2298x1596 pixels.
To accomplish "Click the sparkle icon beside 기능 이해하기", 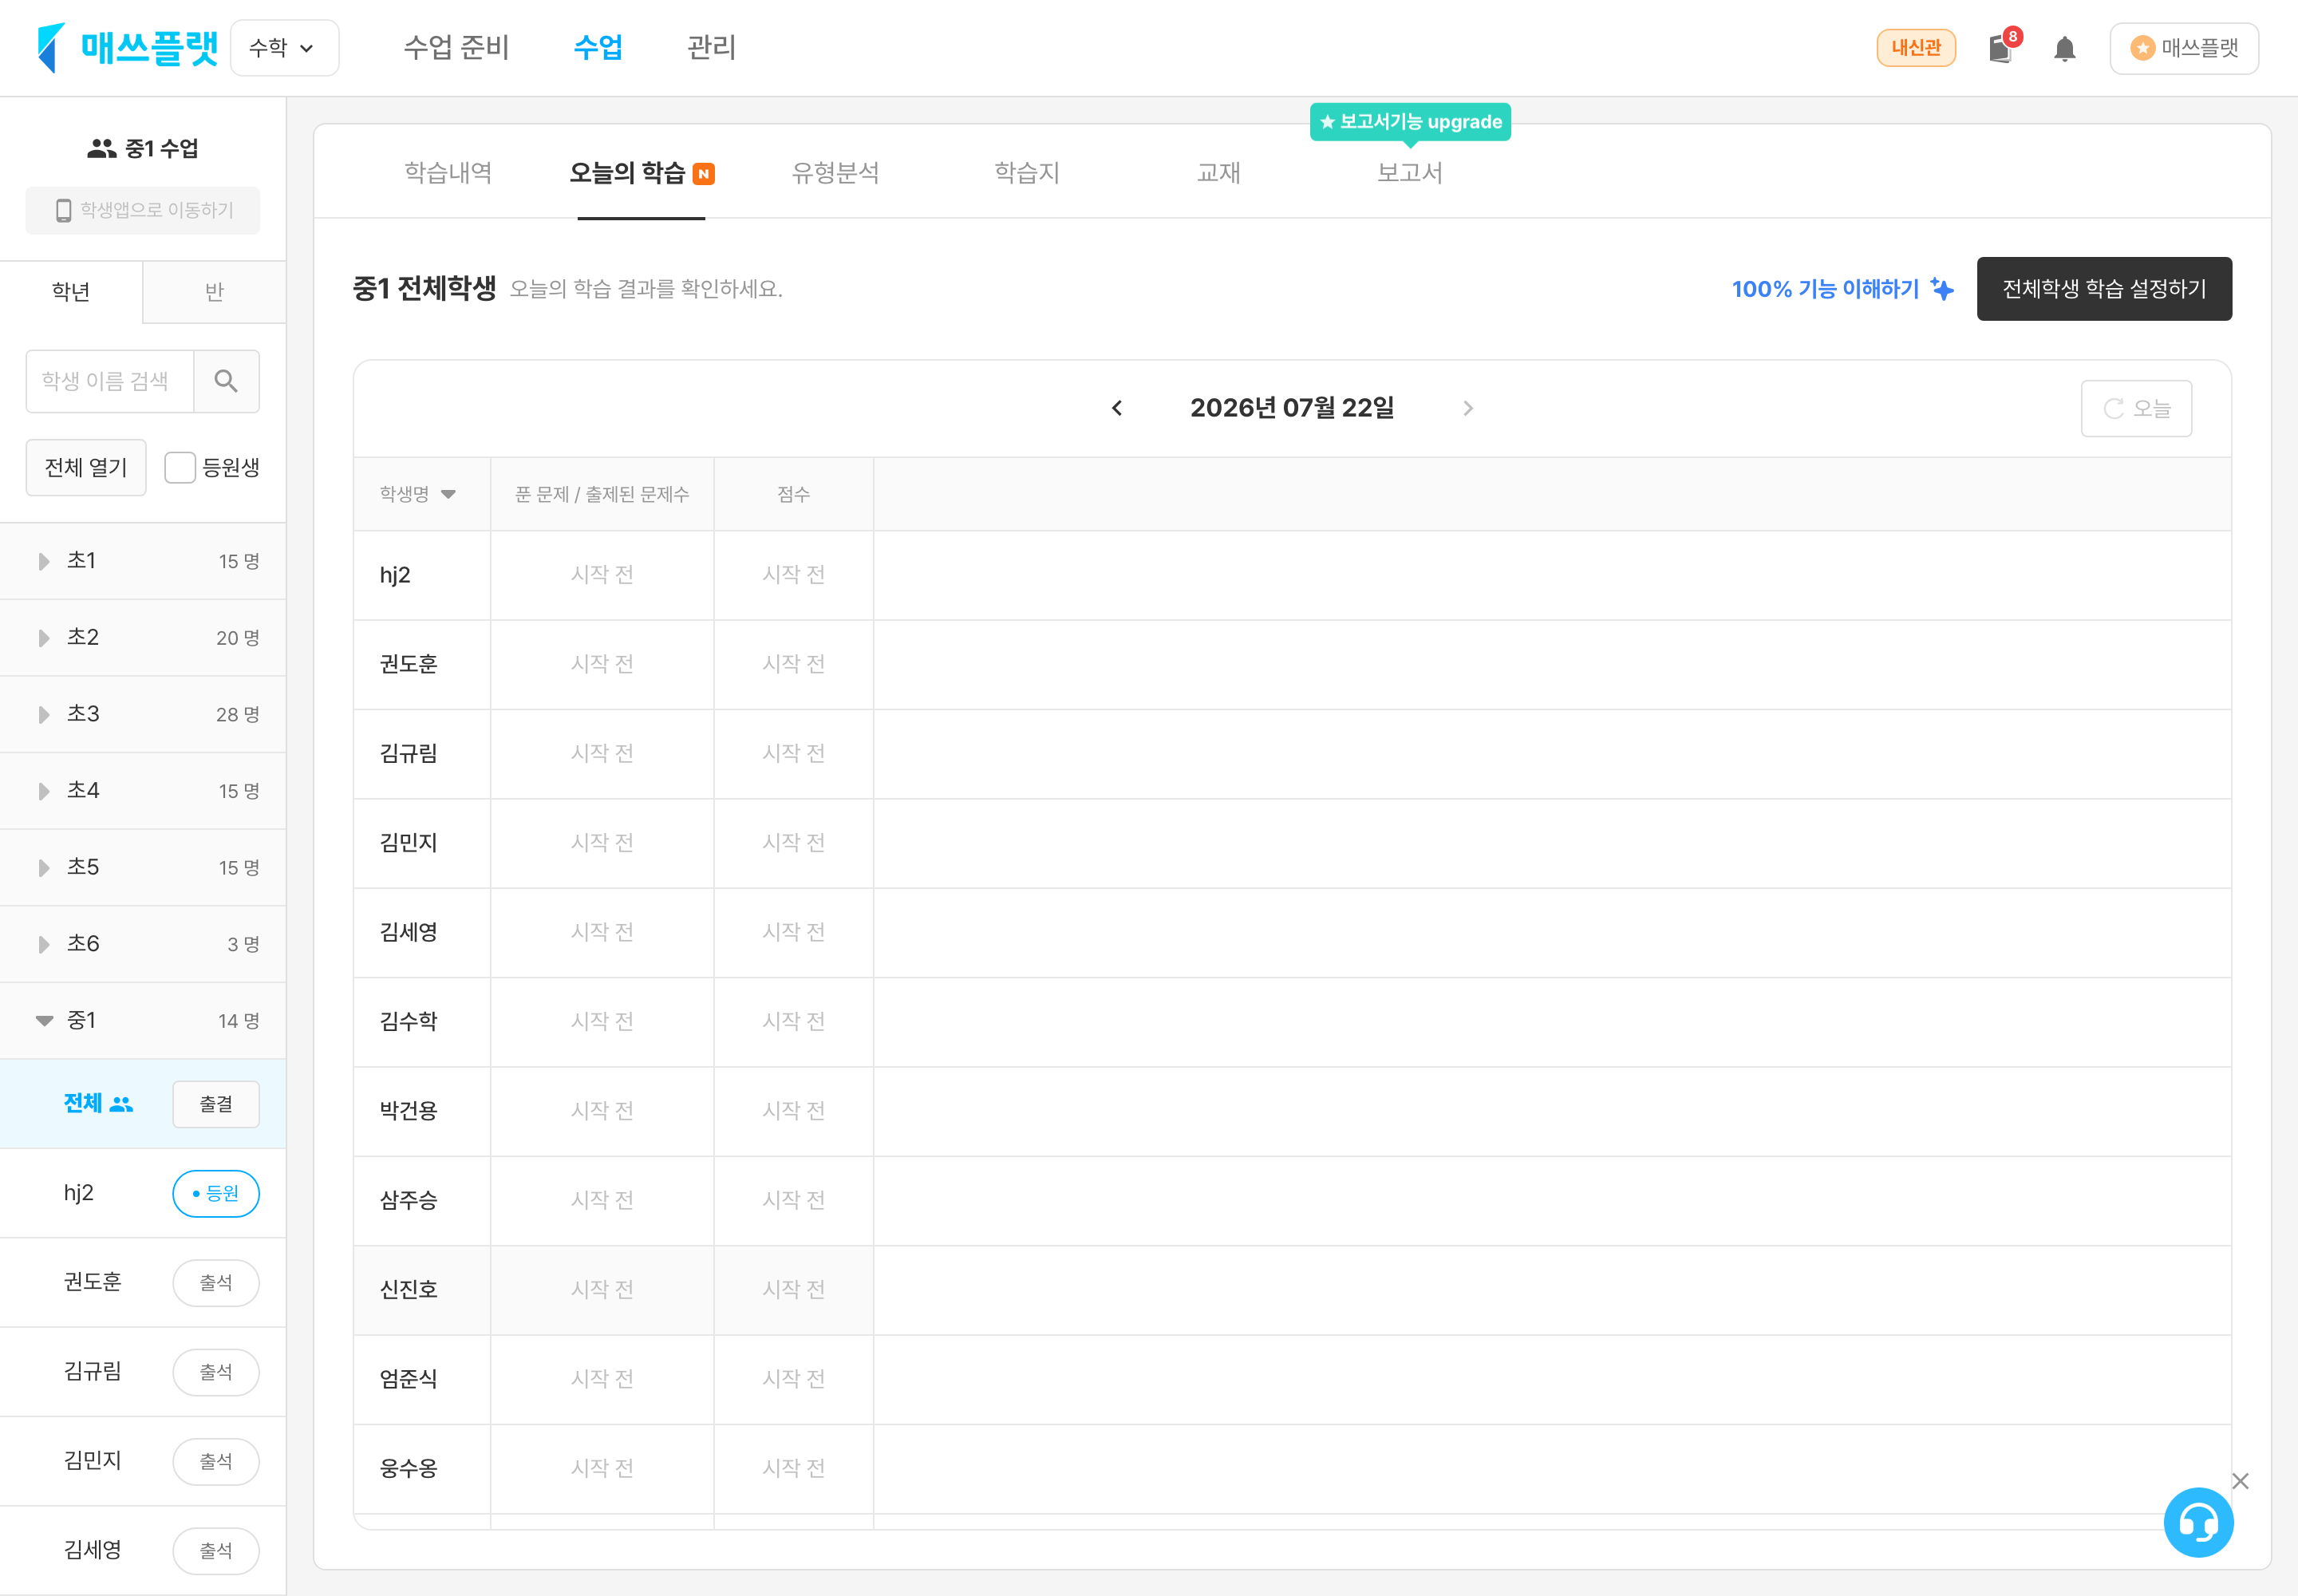I will (1942, 289).
